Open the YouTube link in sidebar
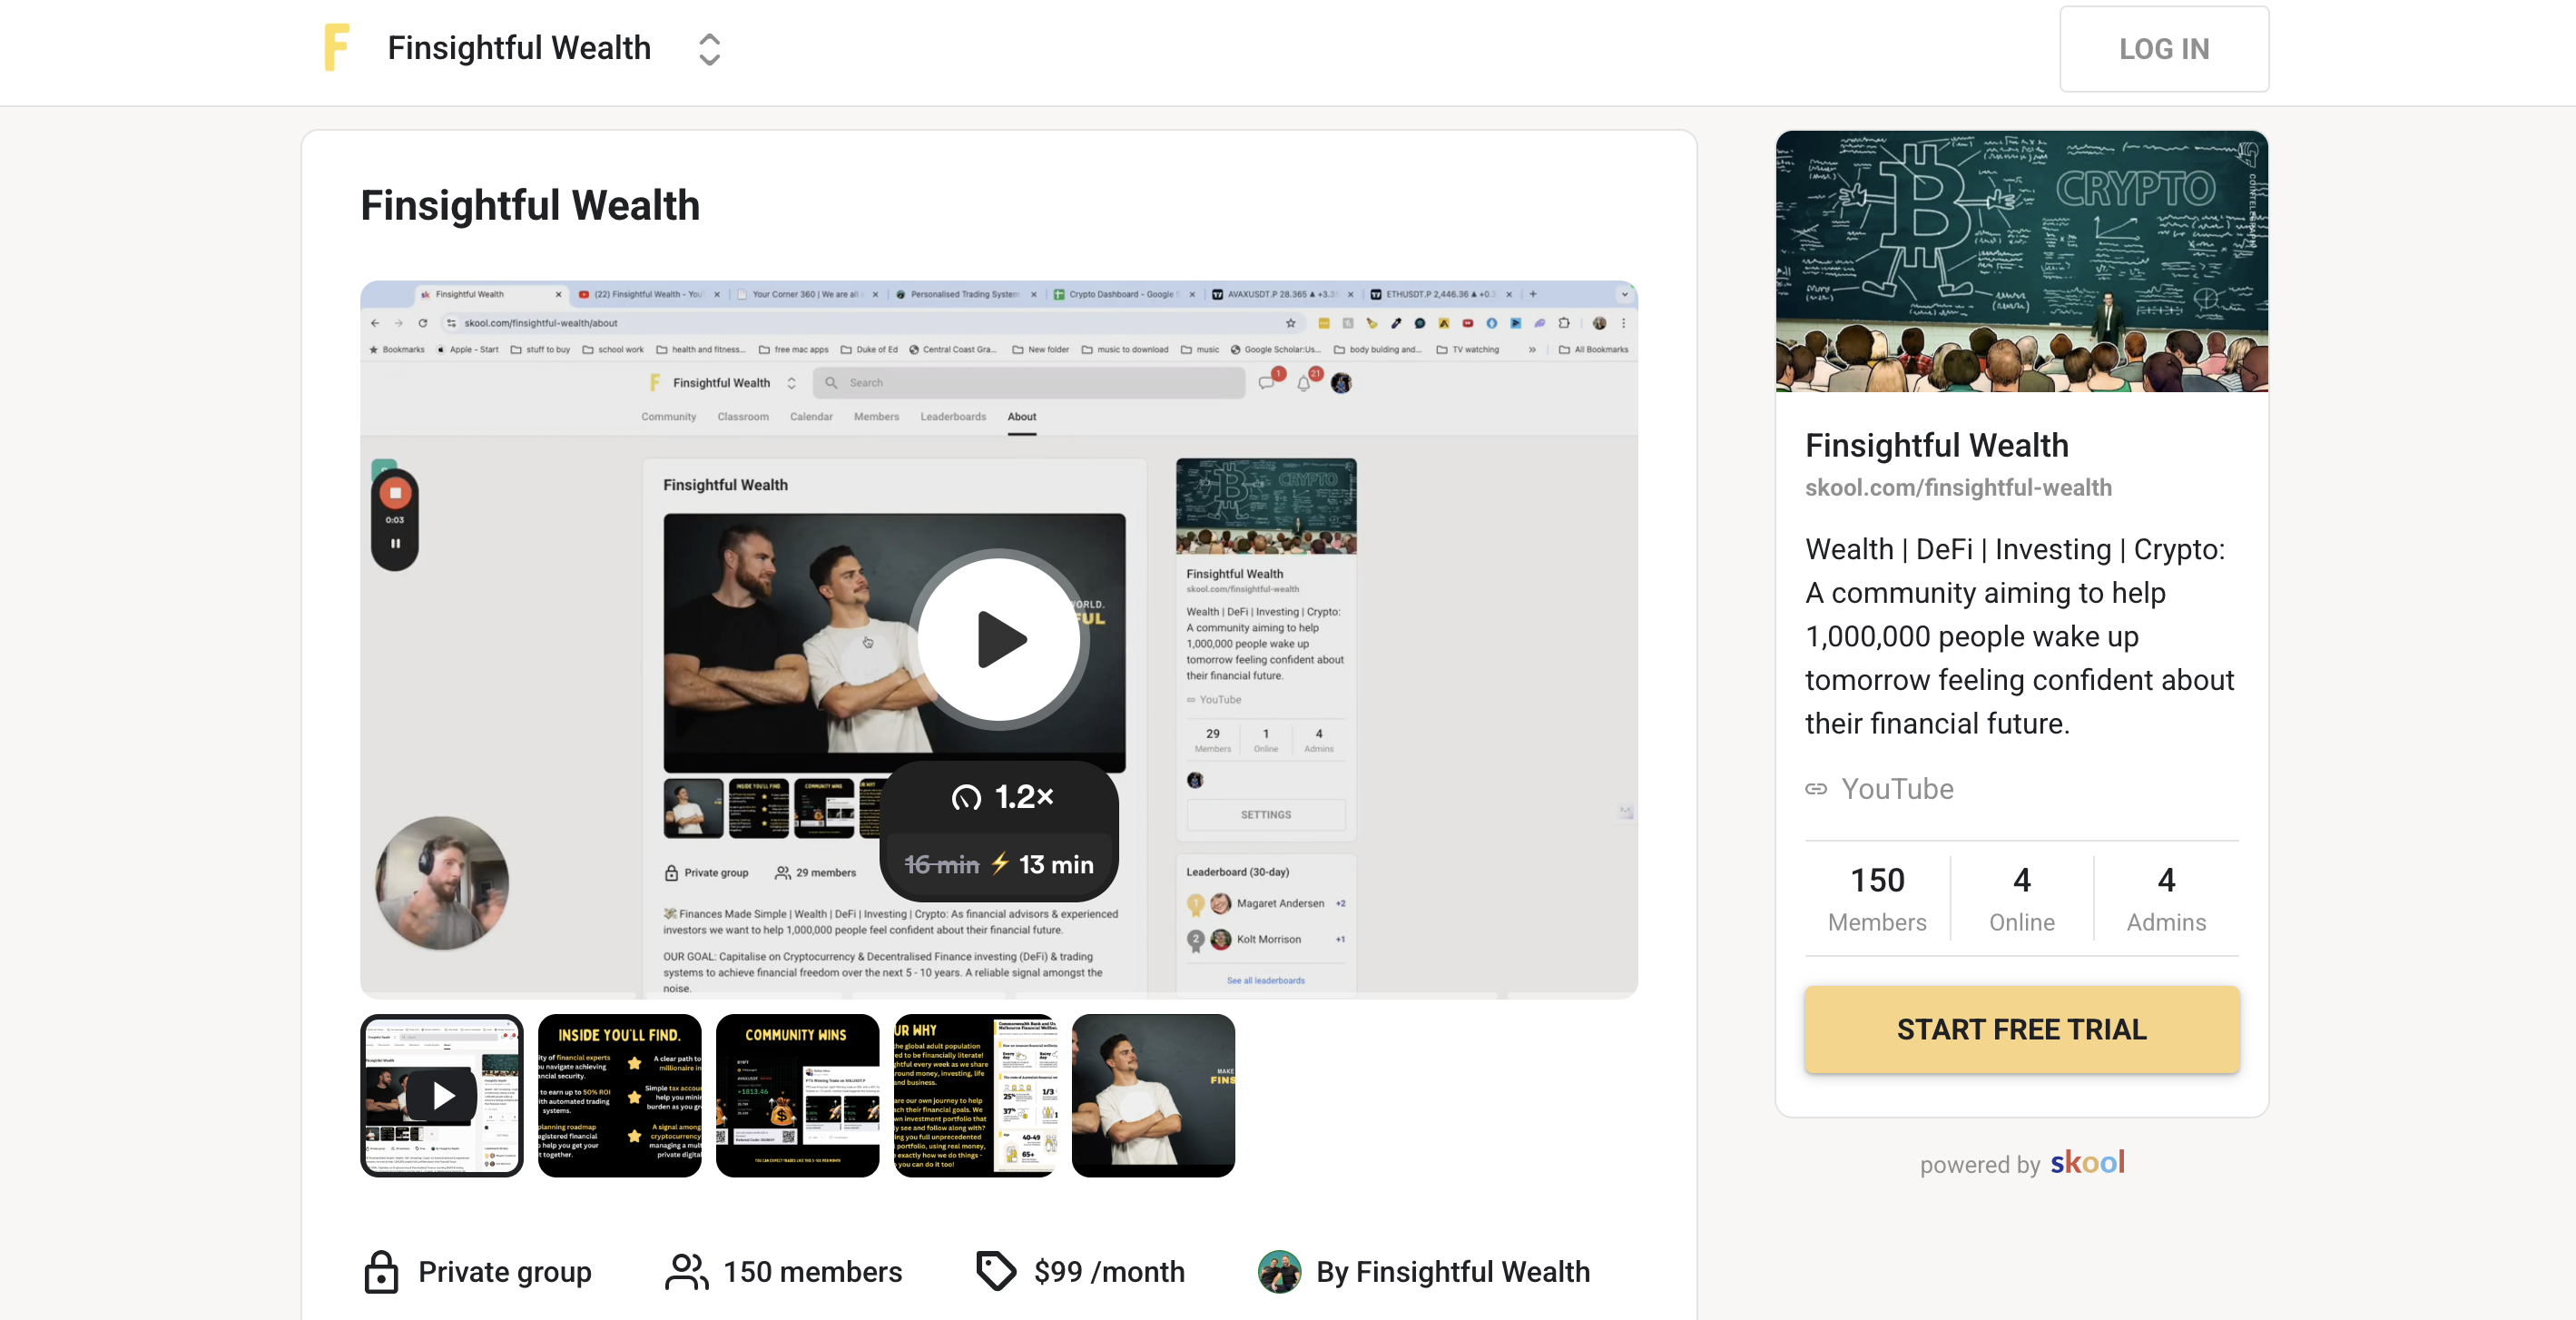The height and width of the screenshot is (1320, 2576). 1897,789
